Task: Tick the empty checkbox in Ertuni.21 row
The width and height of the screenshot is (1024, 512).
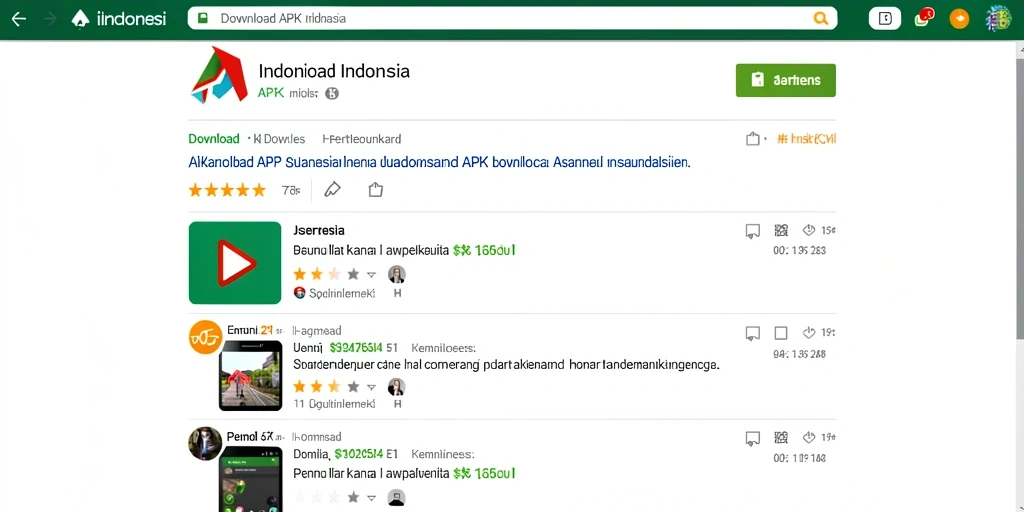Action: click(x=781, y=334)
